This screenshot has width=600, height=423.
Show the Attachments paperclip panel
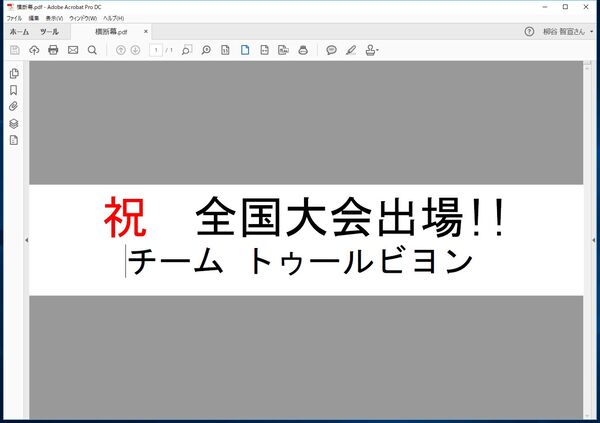14,106
